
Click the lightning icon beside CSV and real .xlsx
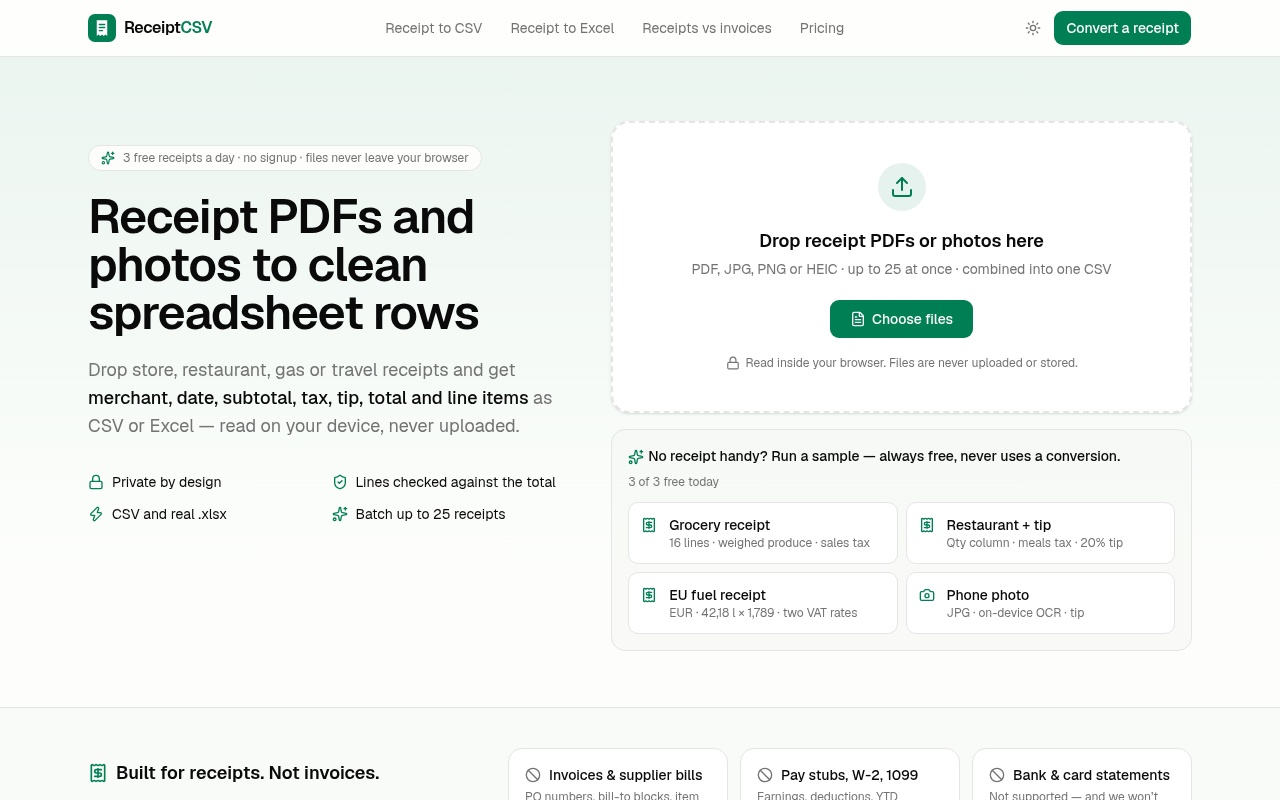96,514
